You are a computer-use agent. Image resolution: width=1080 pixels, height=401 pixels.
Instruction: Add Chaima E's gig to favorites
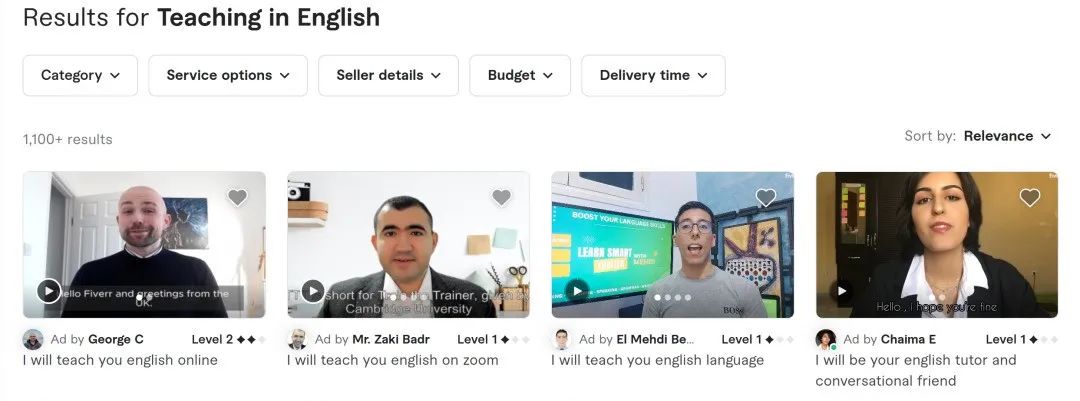1030,198
